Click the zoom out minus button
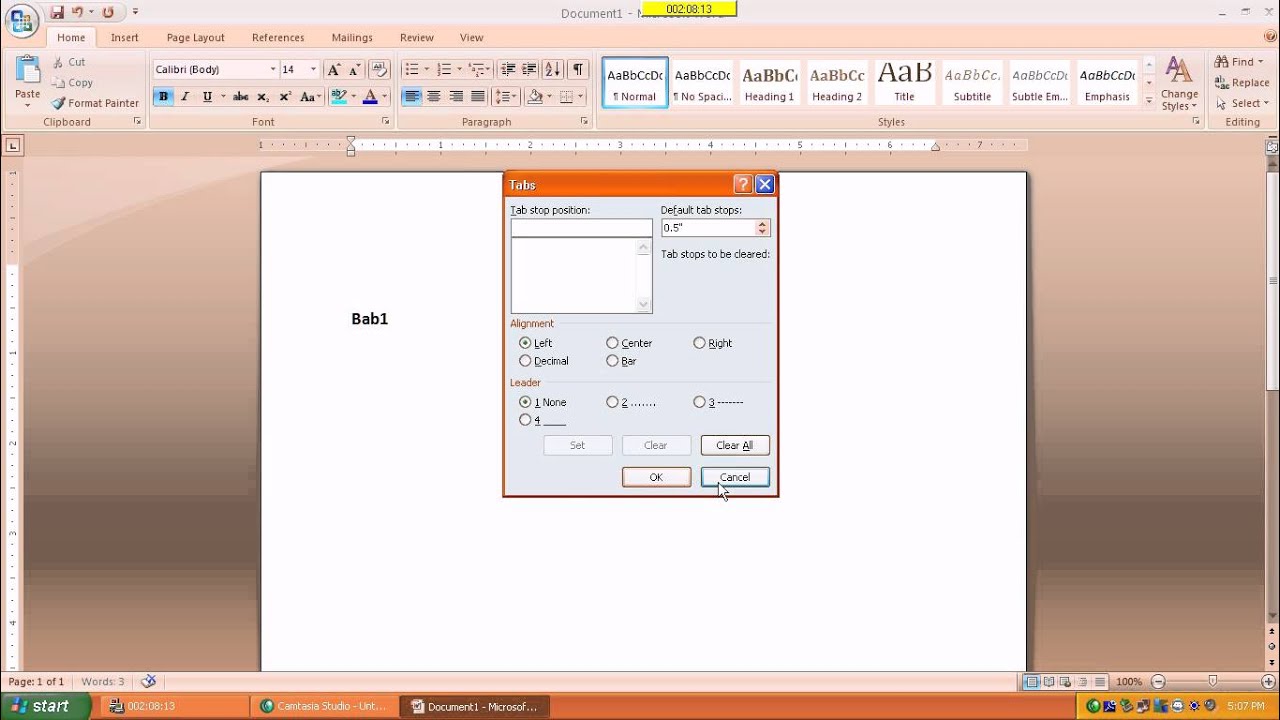 [x=1158, y=682]
